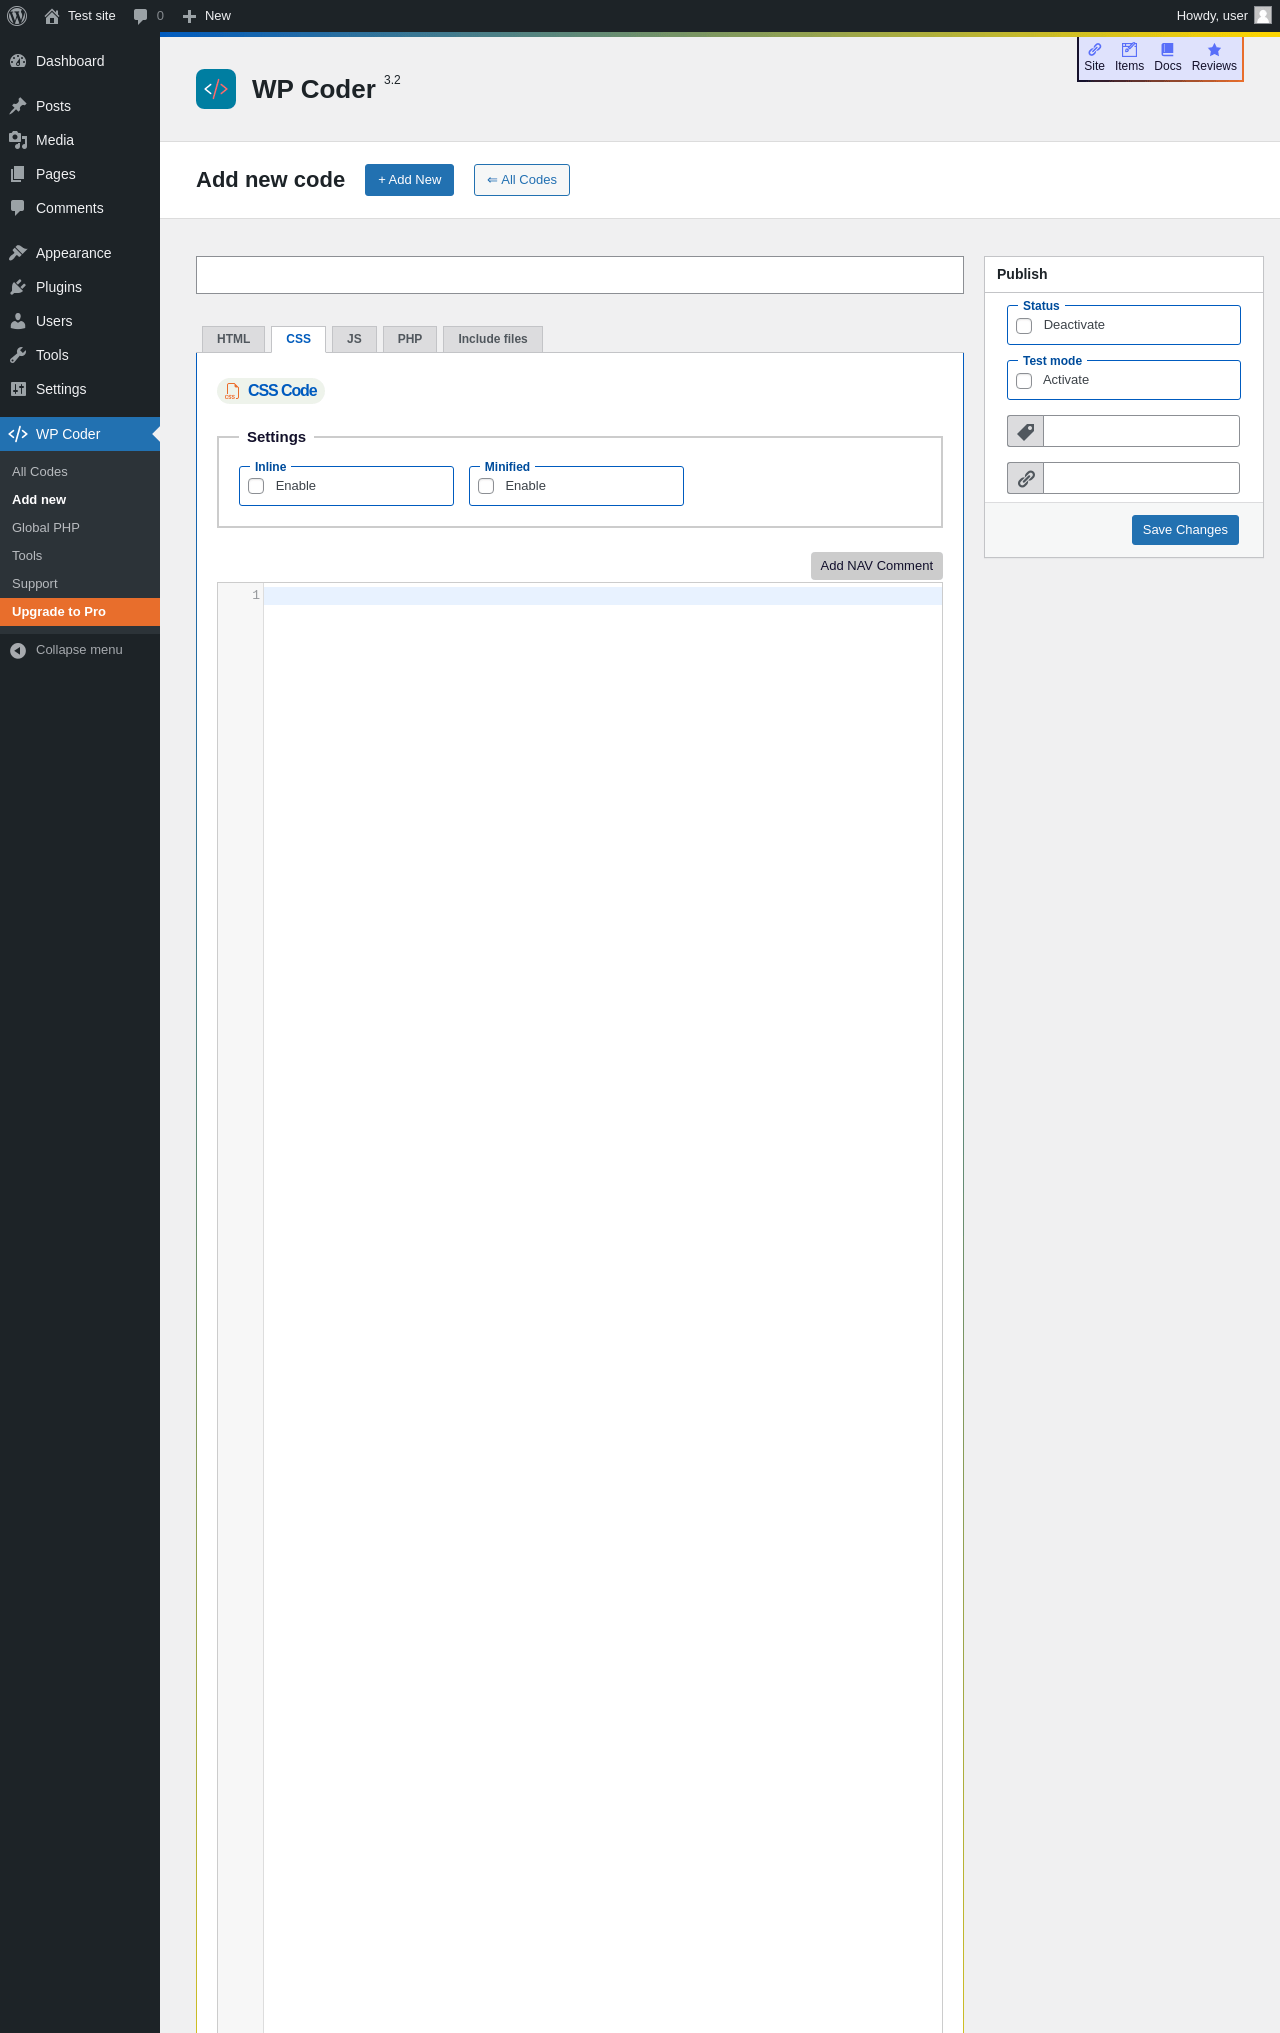Click Add NAV Comment button
Viewport: 1280px width, 2033px height.
click(x=877, y=566)
